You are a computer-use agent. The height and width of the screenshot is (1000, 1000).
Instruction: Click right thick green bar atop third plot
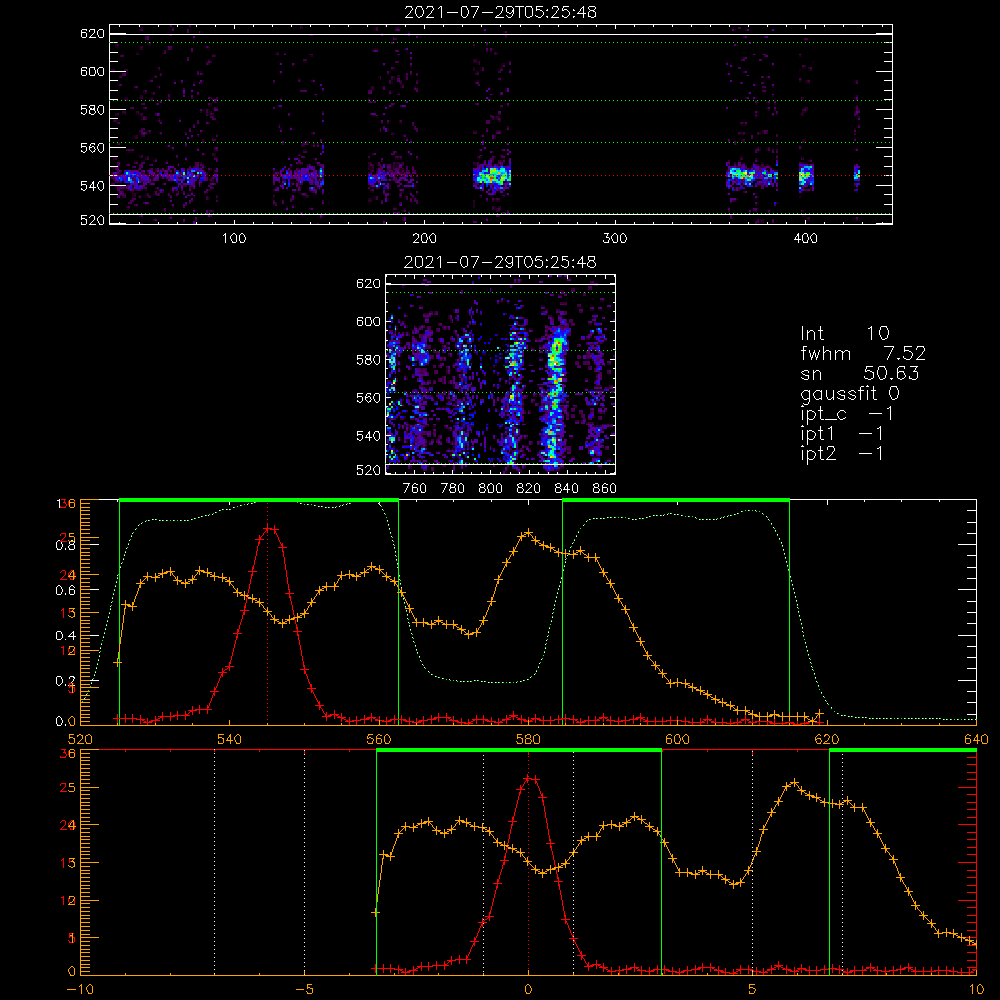pos(676,501)
